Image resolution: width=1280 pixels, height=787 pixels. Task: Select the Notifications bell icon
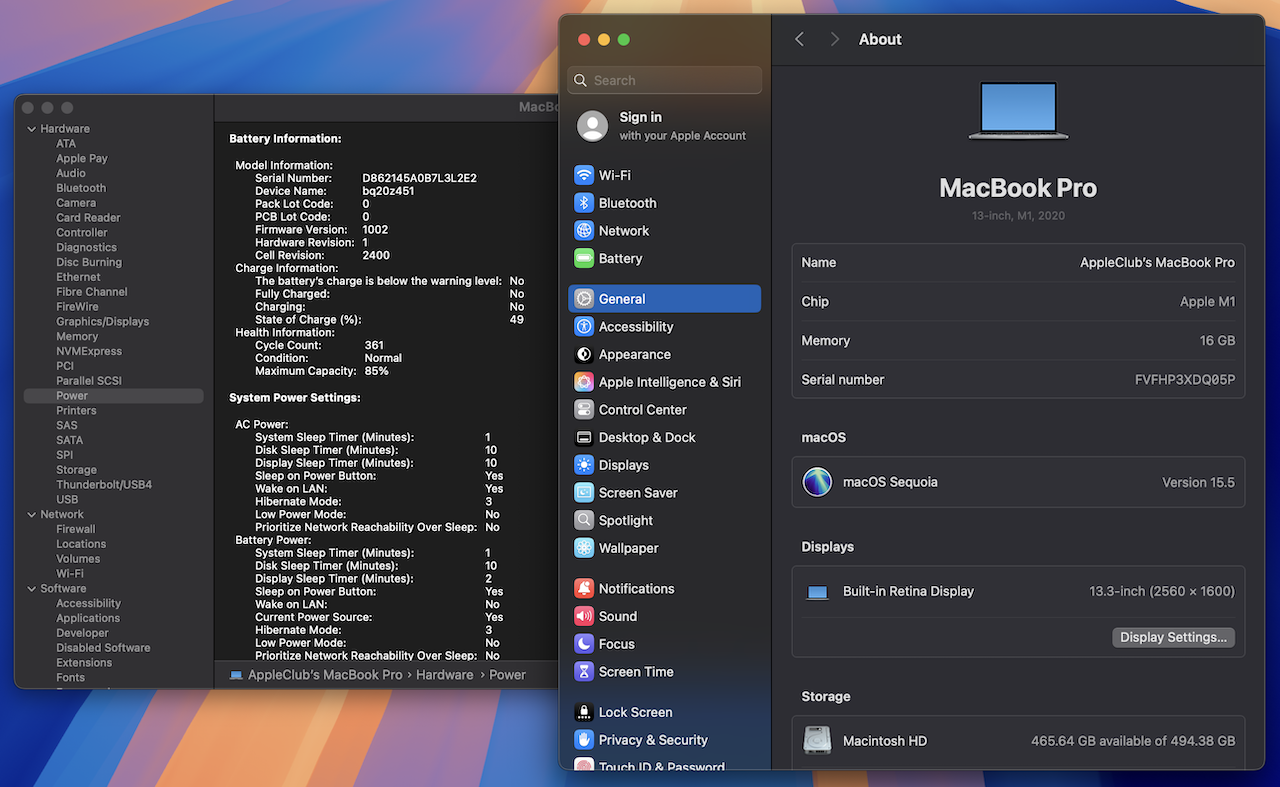click(584, 589)
